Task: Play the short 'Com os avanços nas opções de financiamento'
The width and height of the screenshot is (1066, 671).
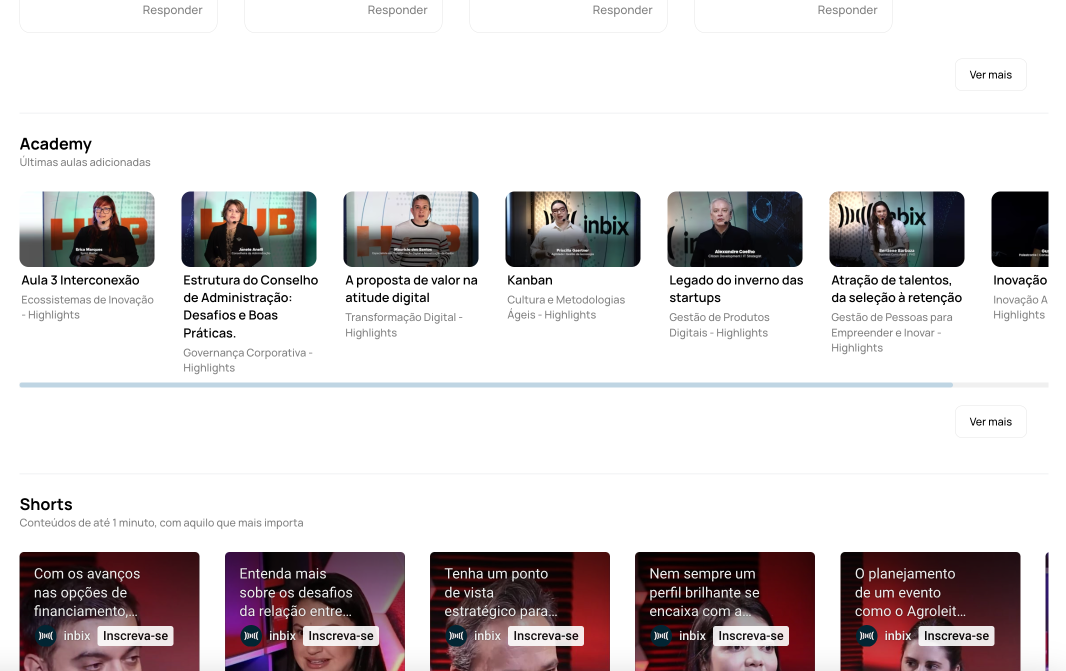Action: coord(109,611)
